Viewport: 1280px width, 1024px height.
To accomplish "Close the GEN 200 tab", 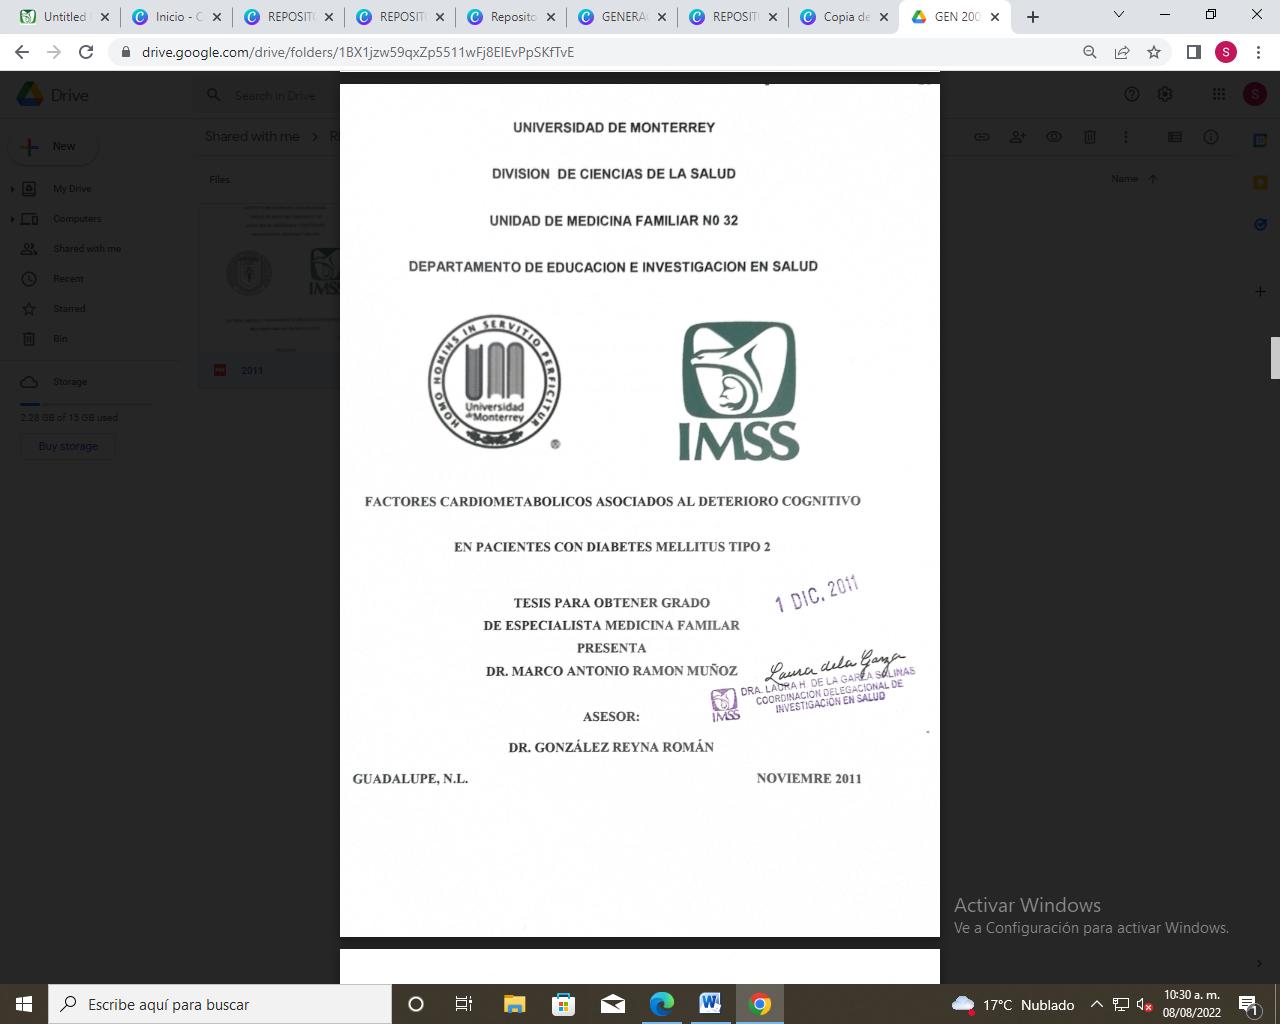I will point(995,17).
